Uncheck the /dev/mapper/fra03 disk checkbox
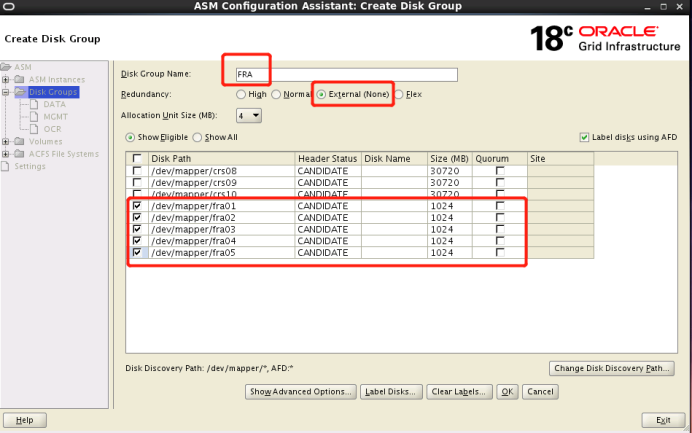Image resolution: width=692 pixels, height=433 pixels. [x=137, y=229]
